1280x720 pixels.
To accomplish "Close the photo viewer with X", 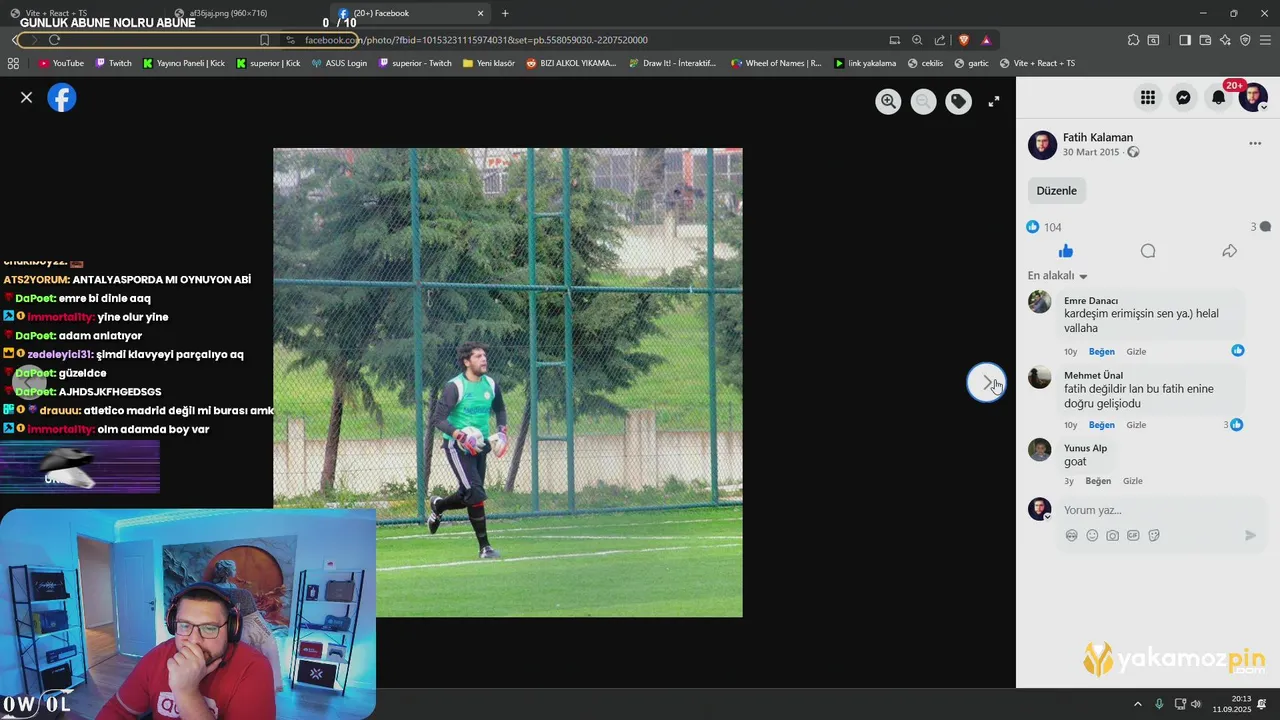I will click(26, 97).
